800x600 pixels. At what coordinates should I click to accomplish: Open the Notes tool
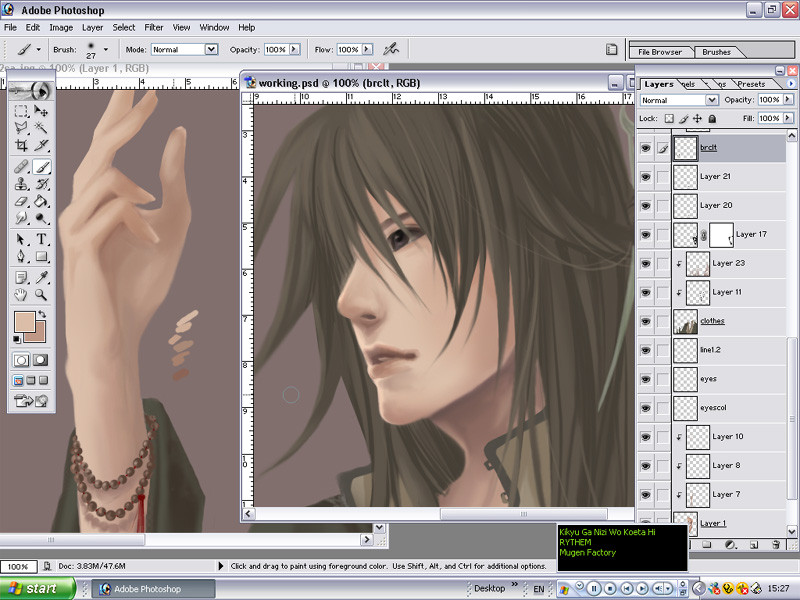coord(21,278)
